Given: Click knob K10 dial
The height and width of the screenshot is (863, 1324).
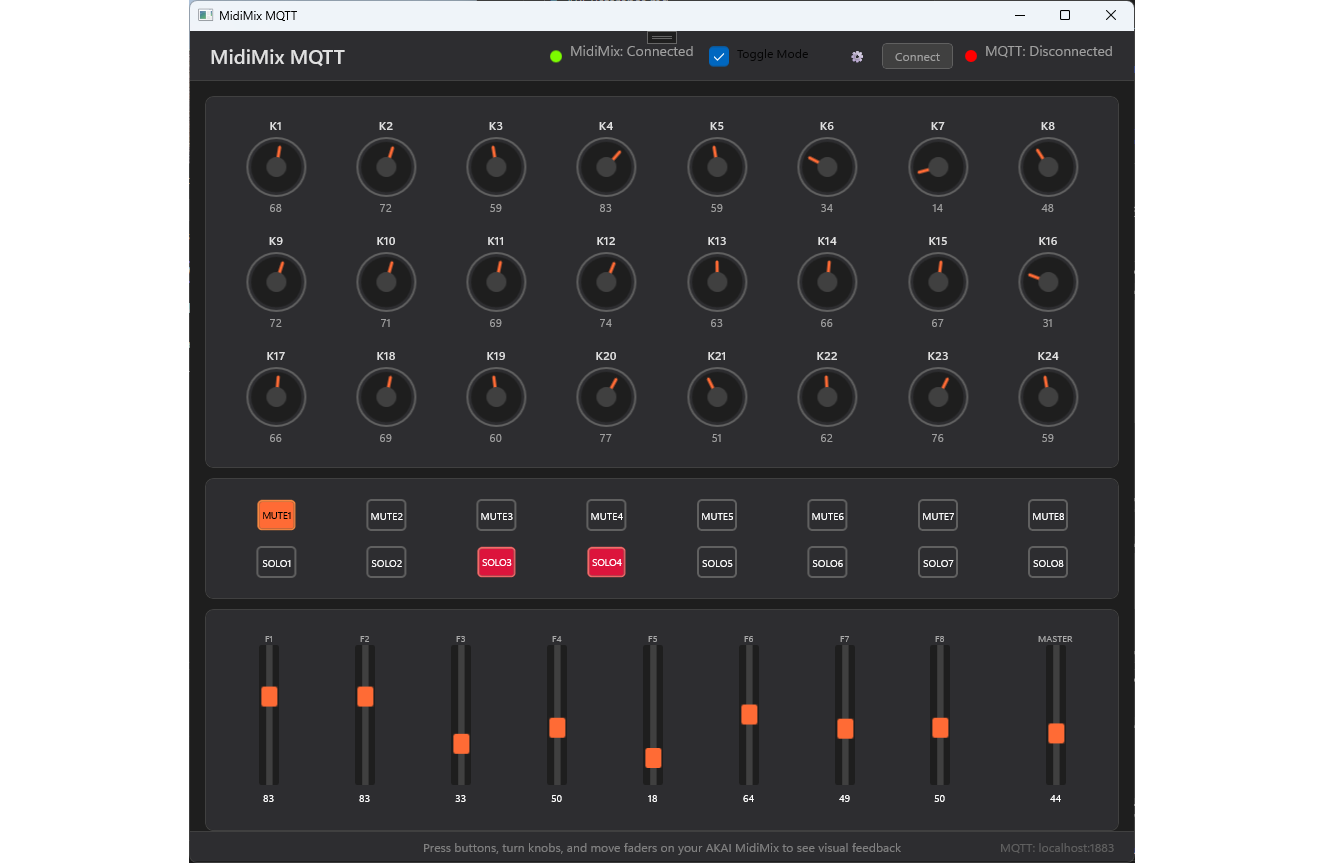Looking at the screenshot, I should click(386, 282).
